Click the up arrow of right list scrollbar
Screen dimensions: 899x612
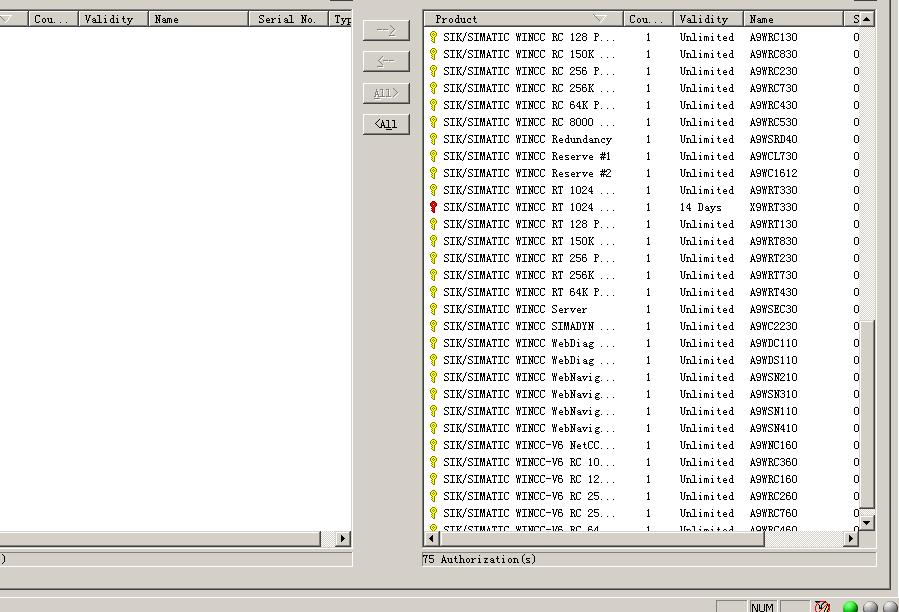click(867, 19)
